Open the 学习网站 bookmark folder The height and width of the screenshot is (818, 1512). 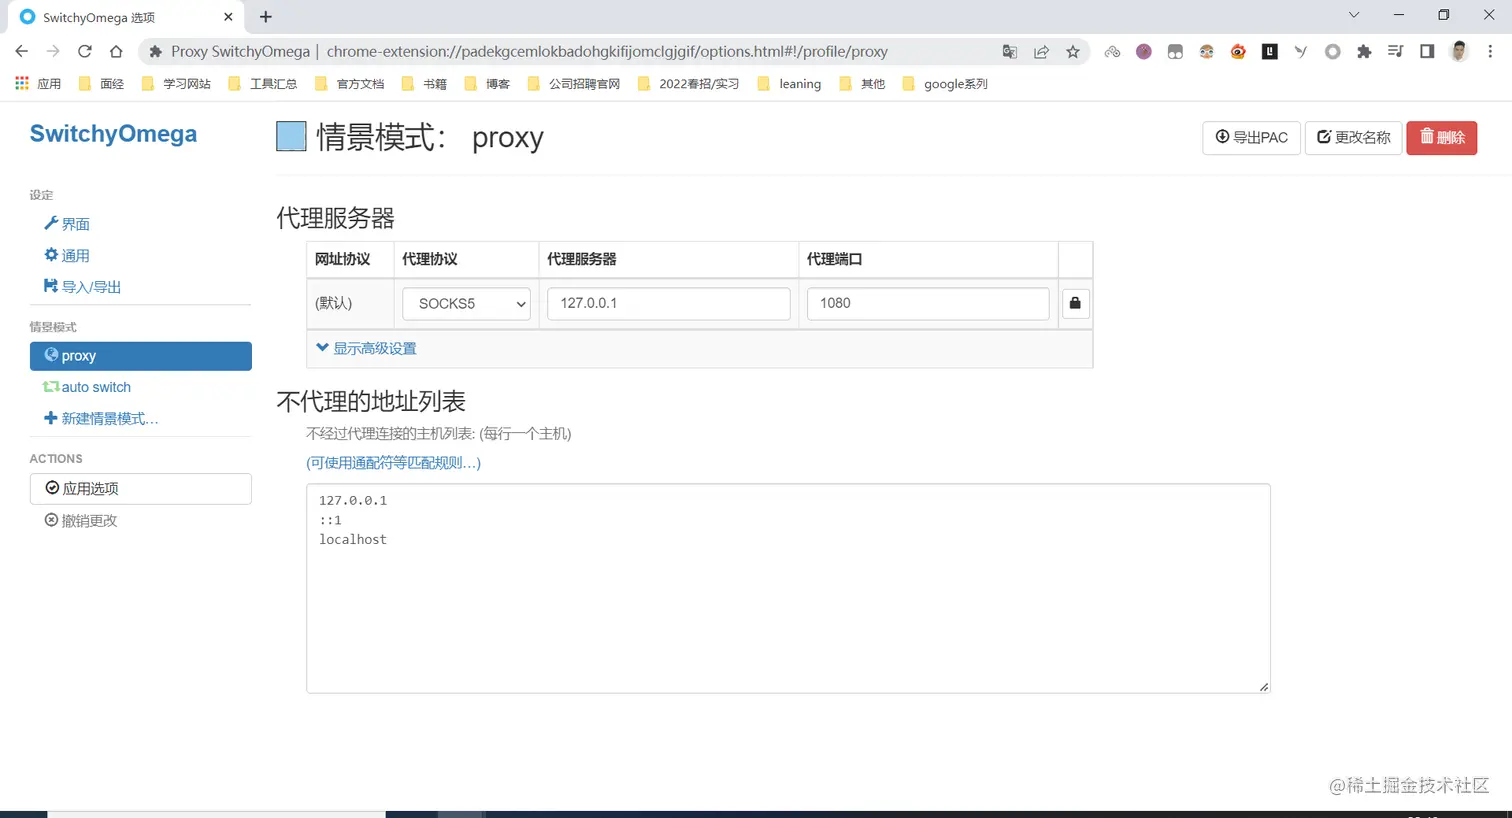[x=176, y=84]
